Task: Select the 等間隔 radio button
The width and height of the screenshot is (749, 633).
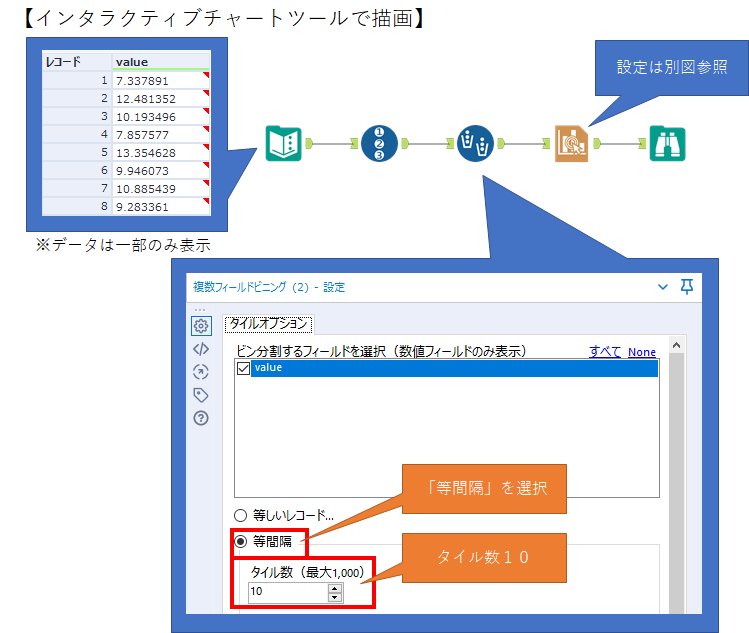Action: click(x=240, y=541)
